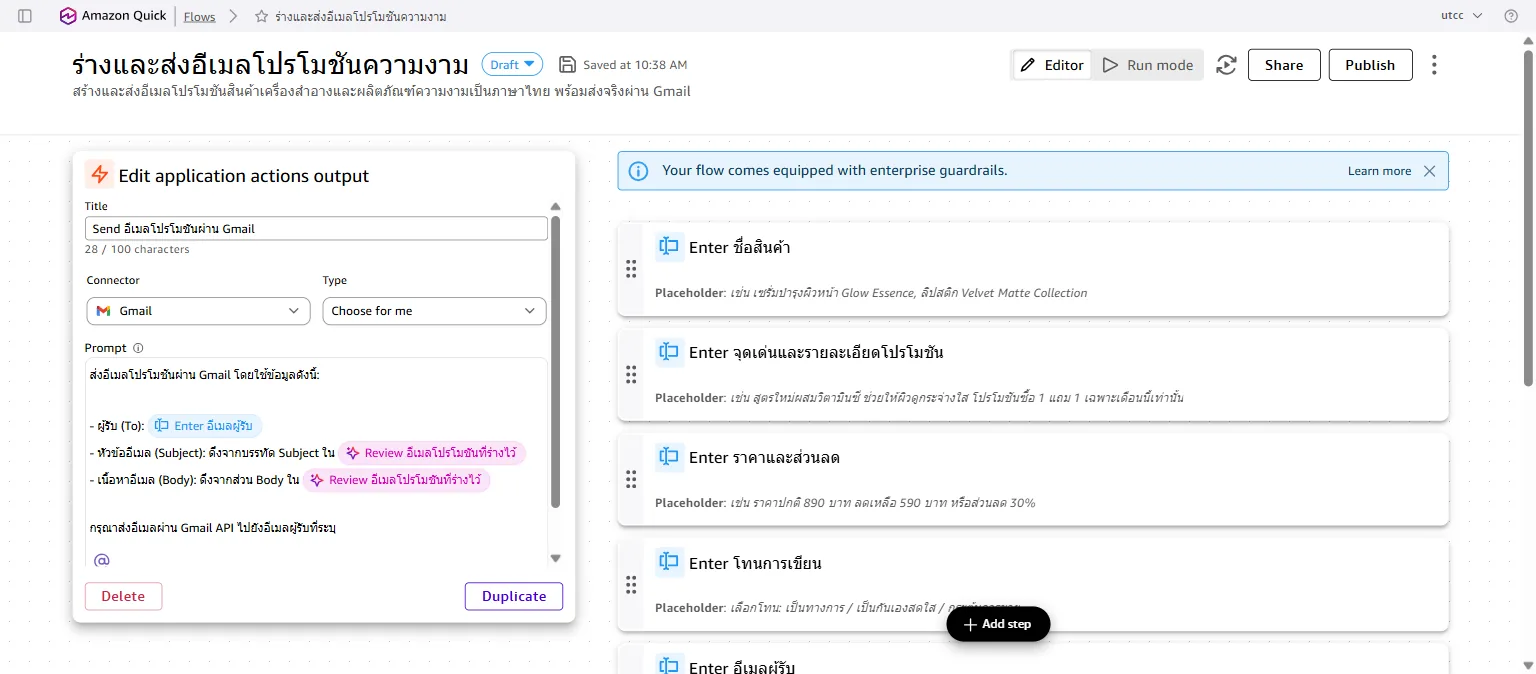Open the Type 'Choose for me' dropdown

pyautogui.click(x=434, y=311)
